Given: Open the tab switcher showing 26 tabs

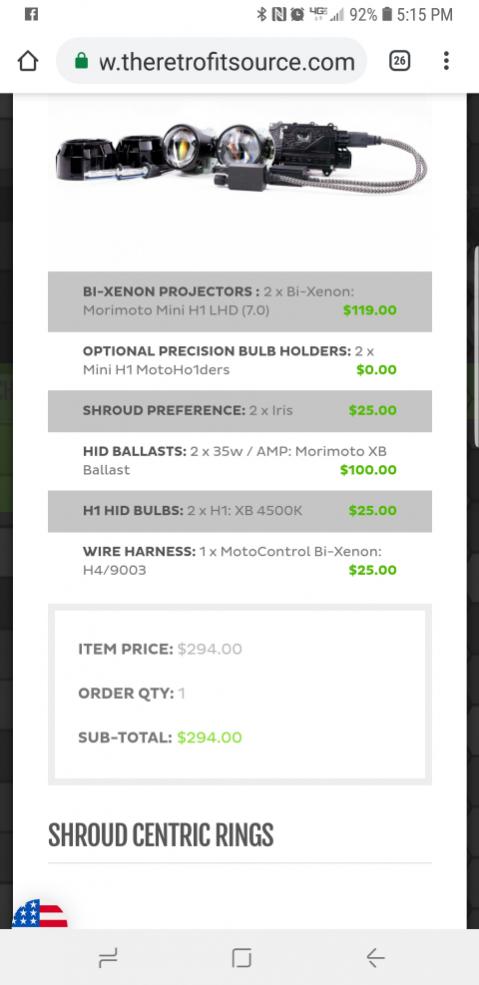Looking at the screenshot, I should pos(399,61).
